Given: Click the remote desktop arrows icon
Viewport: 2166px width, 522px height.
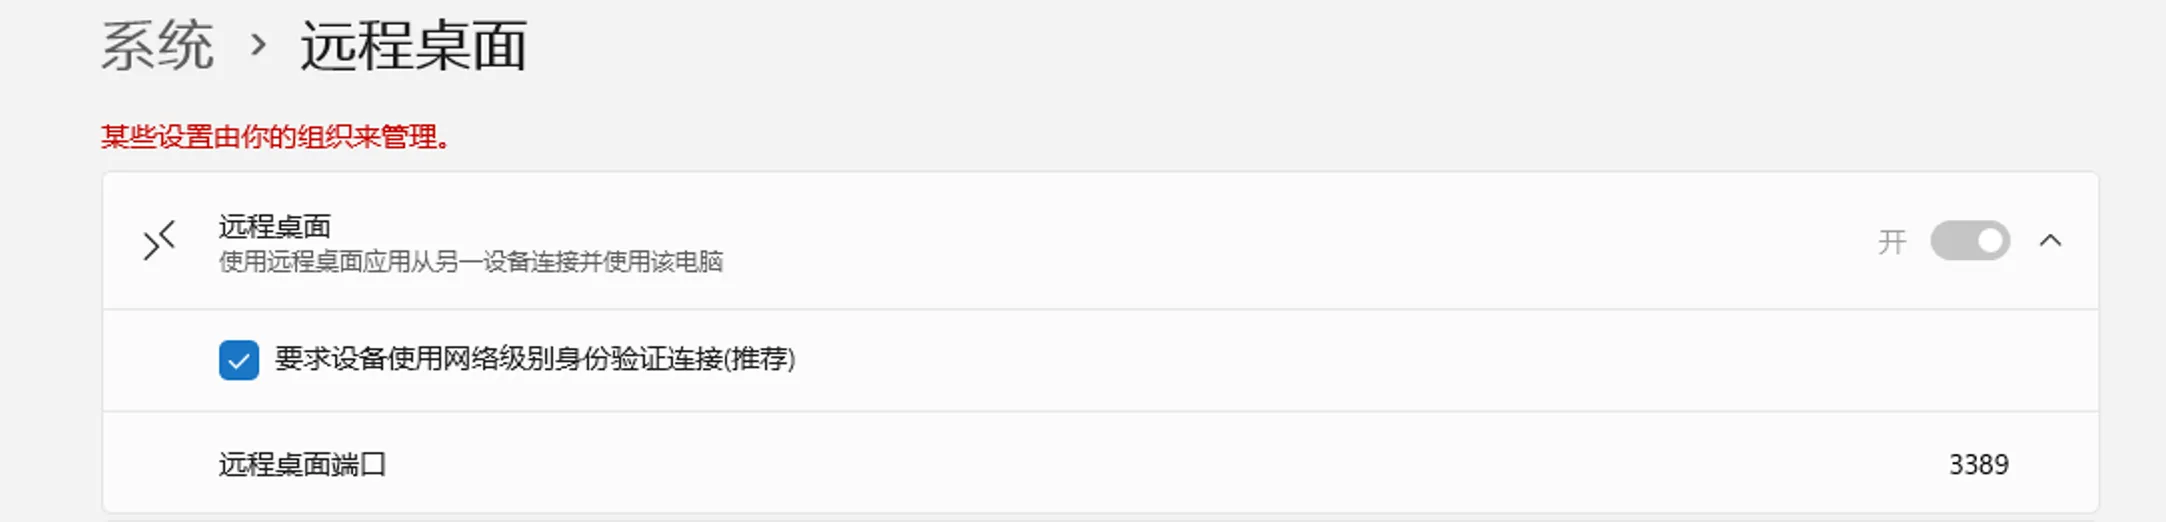Looking at the screenshot, I should coord(159,241).
